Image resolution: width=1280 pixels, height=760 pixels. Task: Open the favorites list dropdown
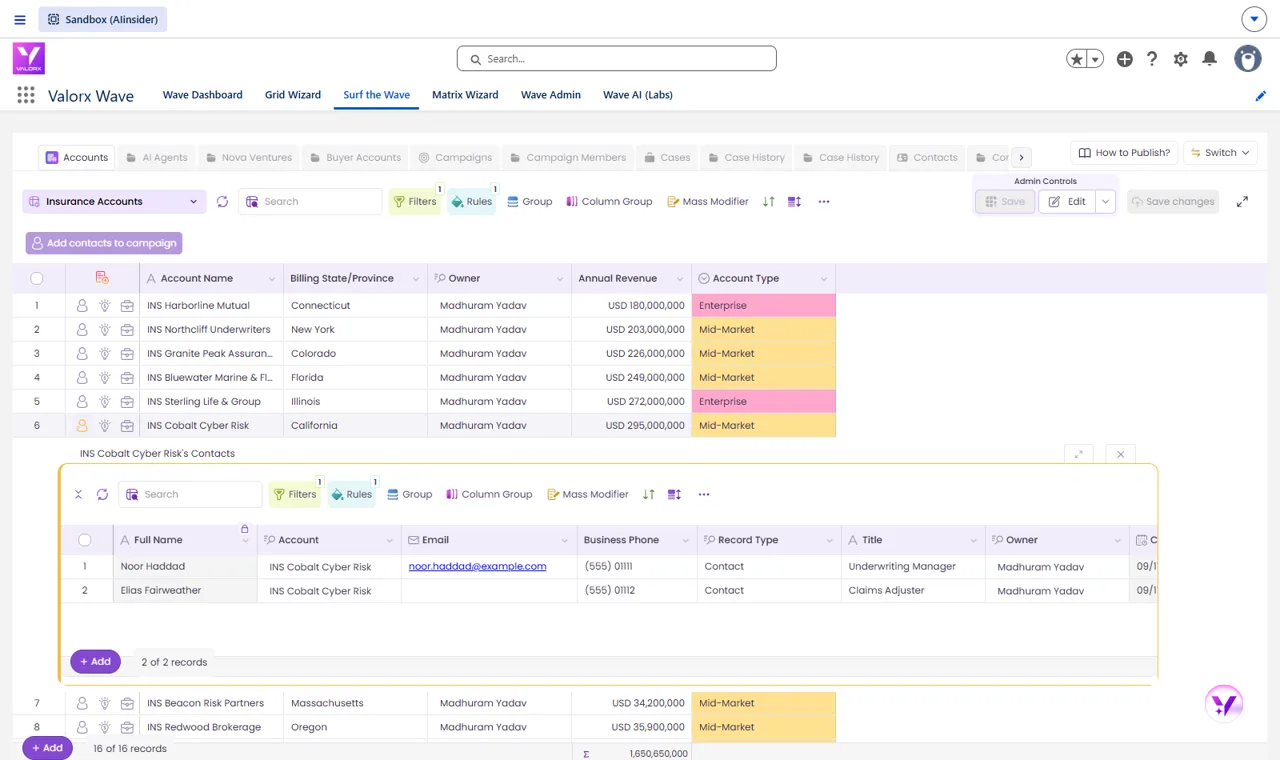1096,59
